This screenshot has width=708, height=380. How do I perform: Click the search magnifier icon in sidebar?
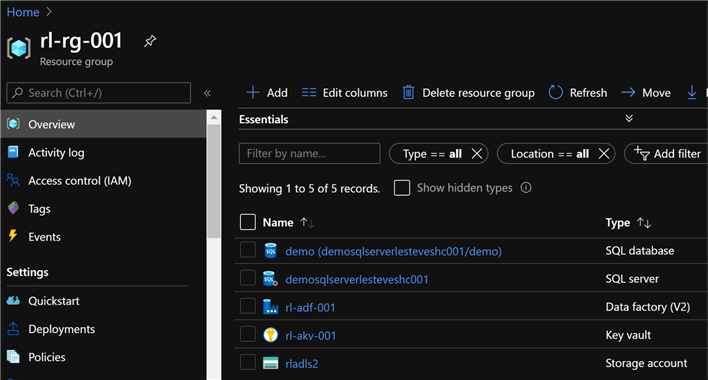click(18, 93)
